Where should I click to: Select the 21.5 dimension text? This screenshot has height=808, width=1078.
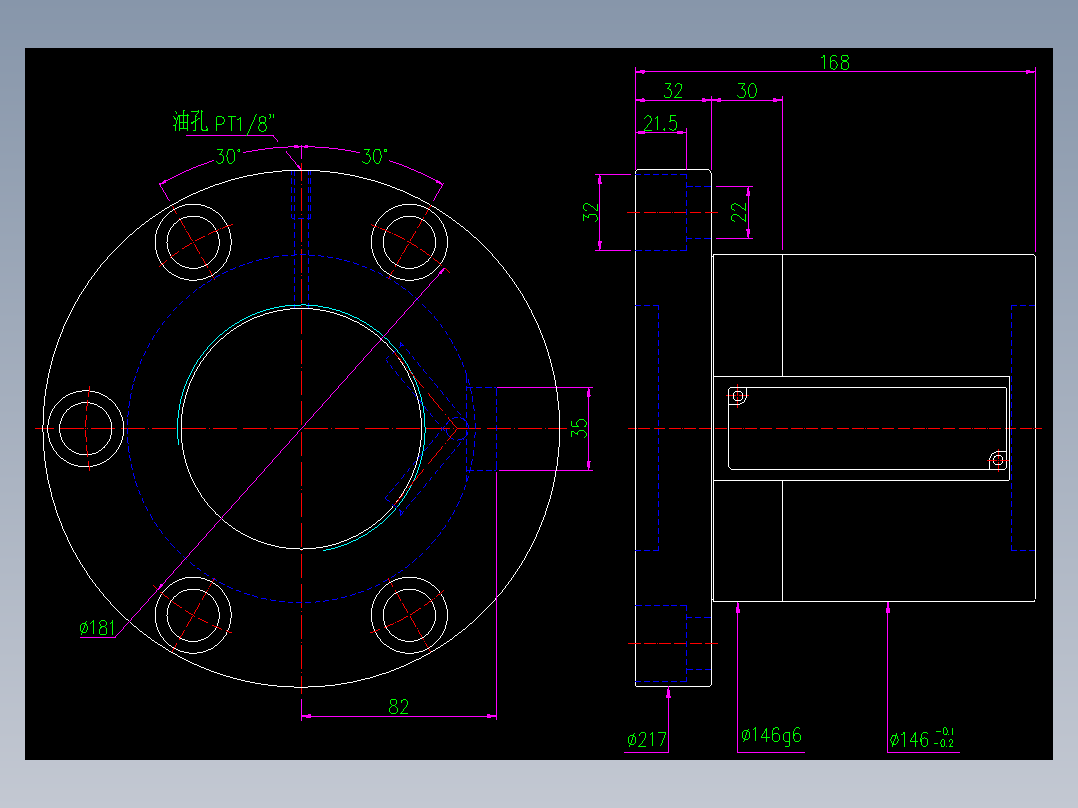click(x=660, y=124)
